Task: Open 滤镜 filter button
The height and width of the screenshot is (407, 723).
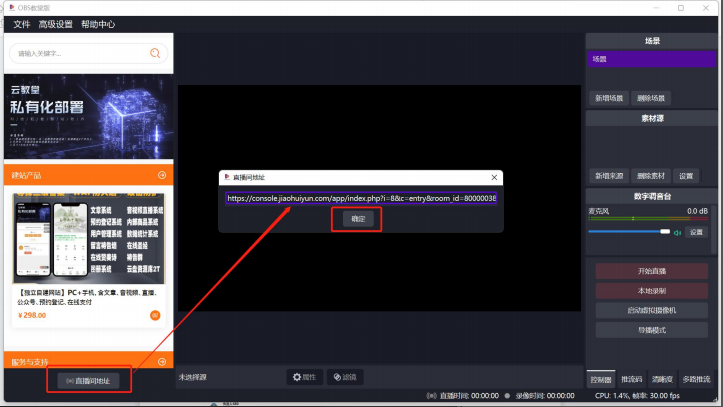Action: (344, 377)
